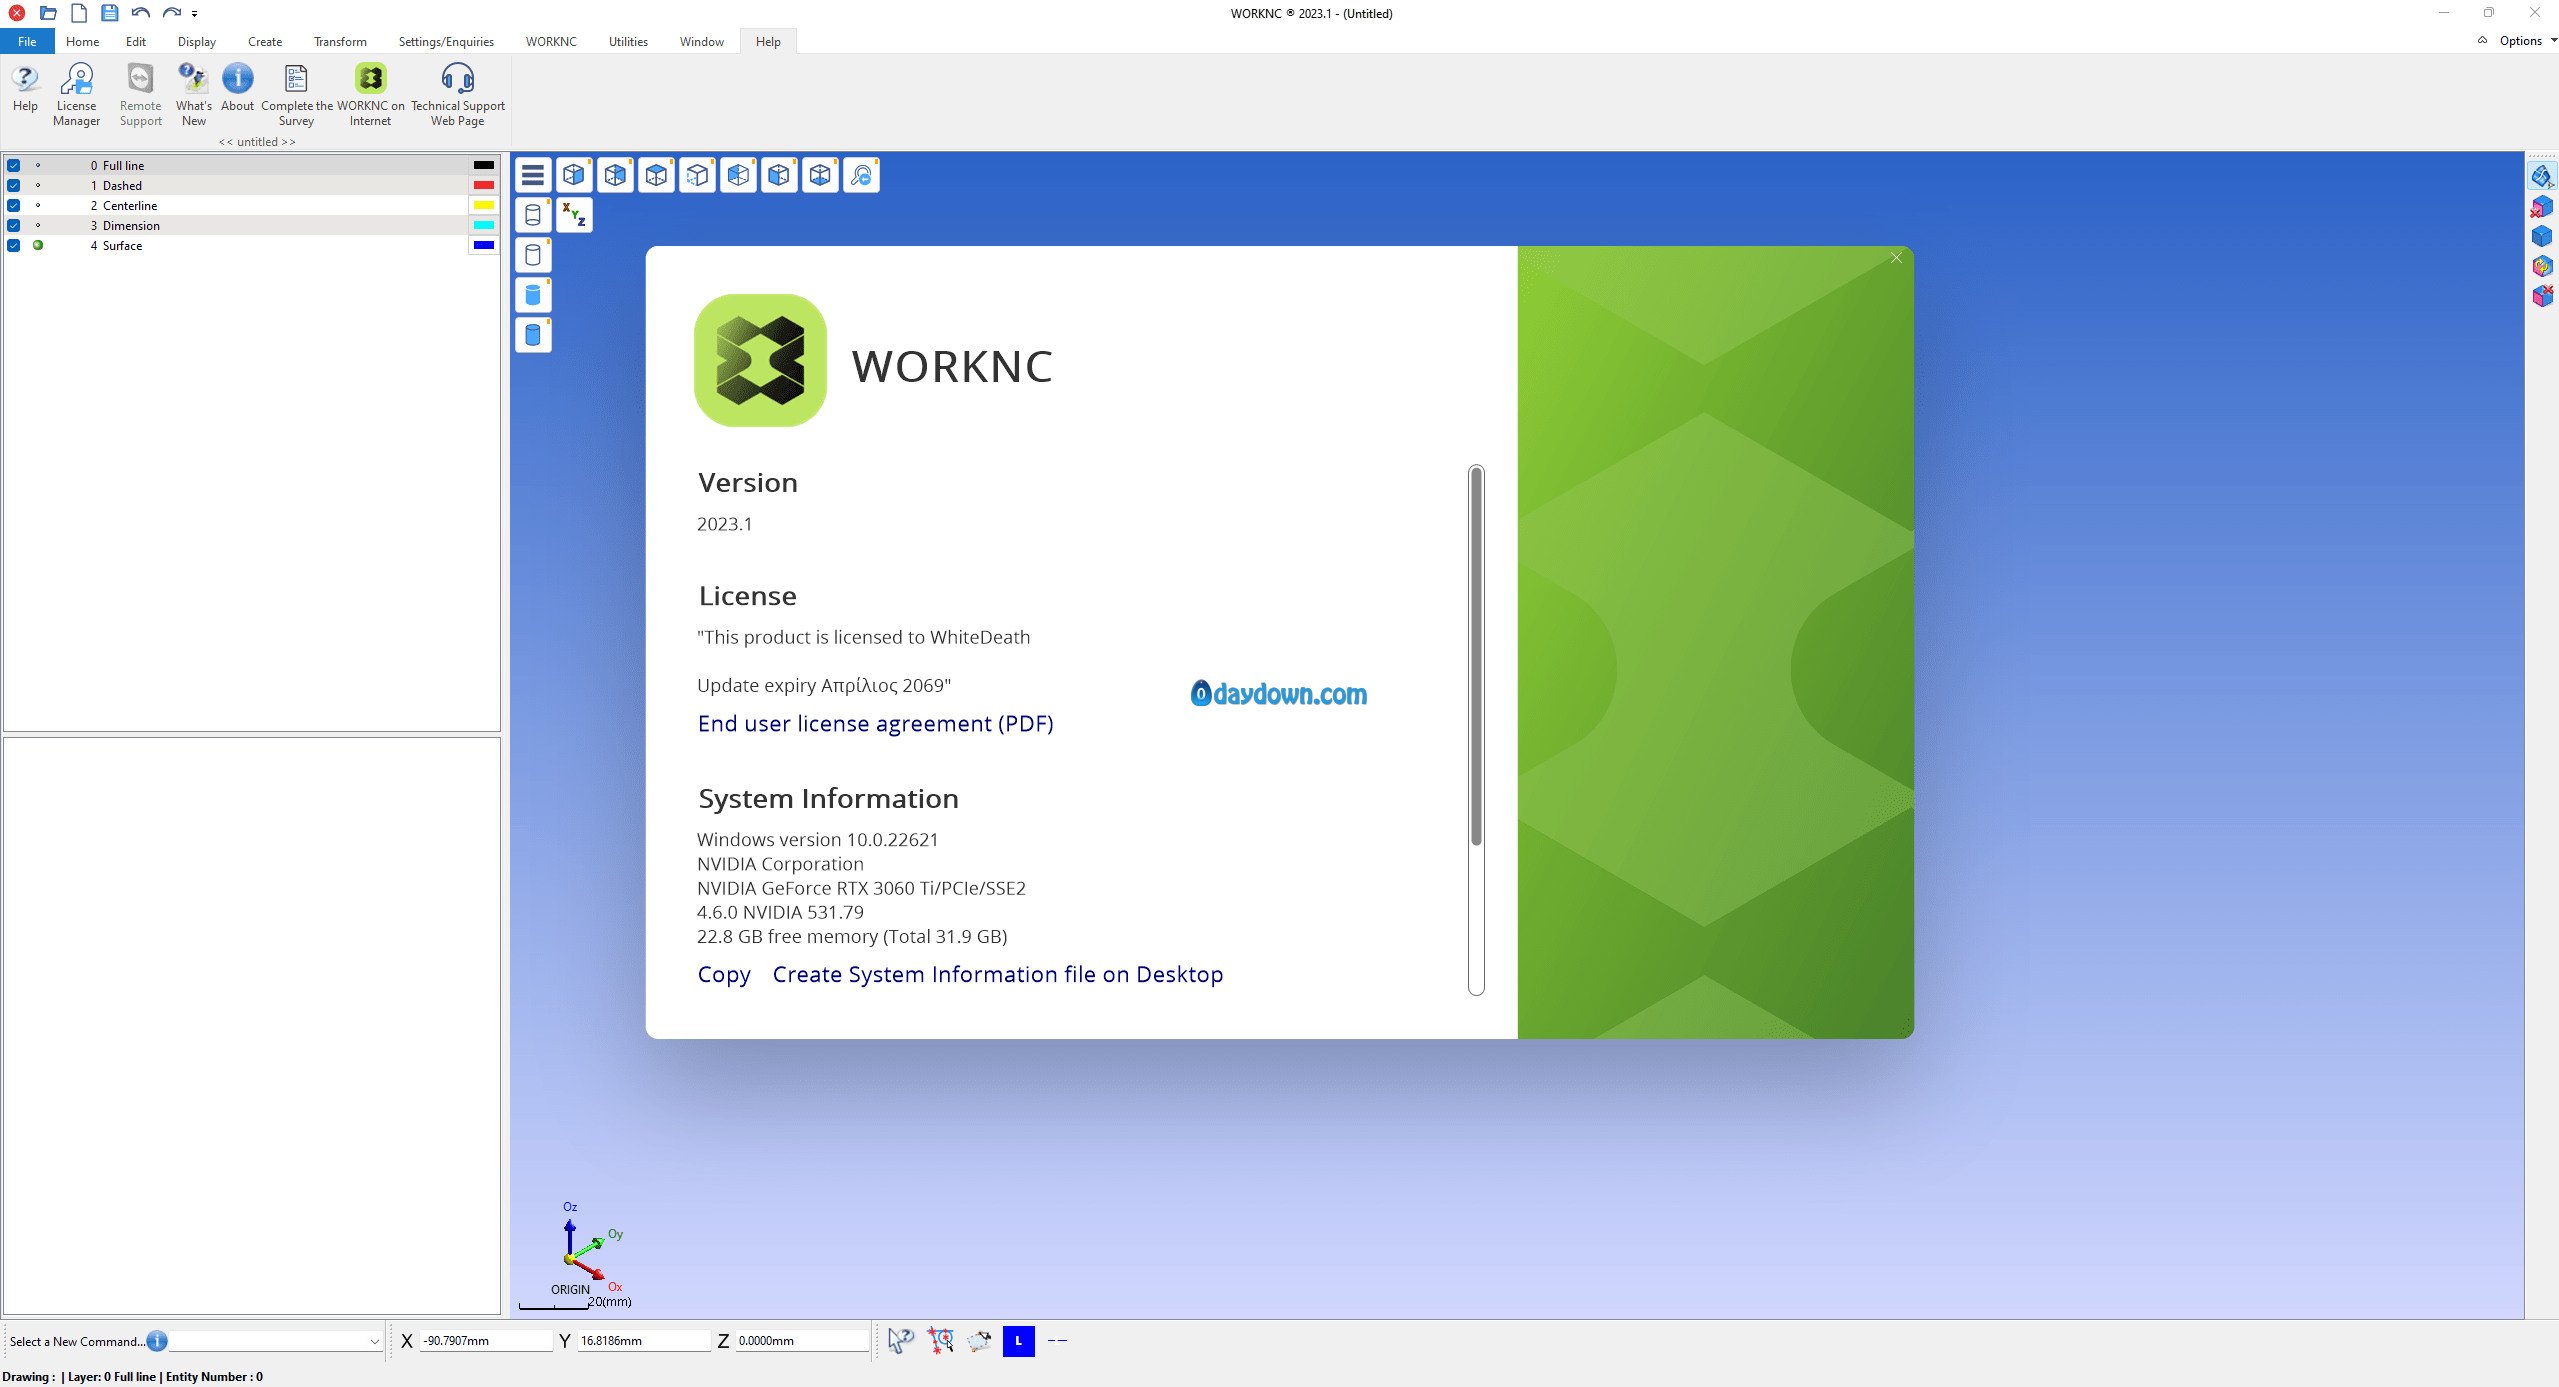Click the Copy link in System Information
Image resolution: width=2559 pixels, height=1387 pixels.
pyautogui.click(x=724, y=974)
